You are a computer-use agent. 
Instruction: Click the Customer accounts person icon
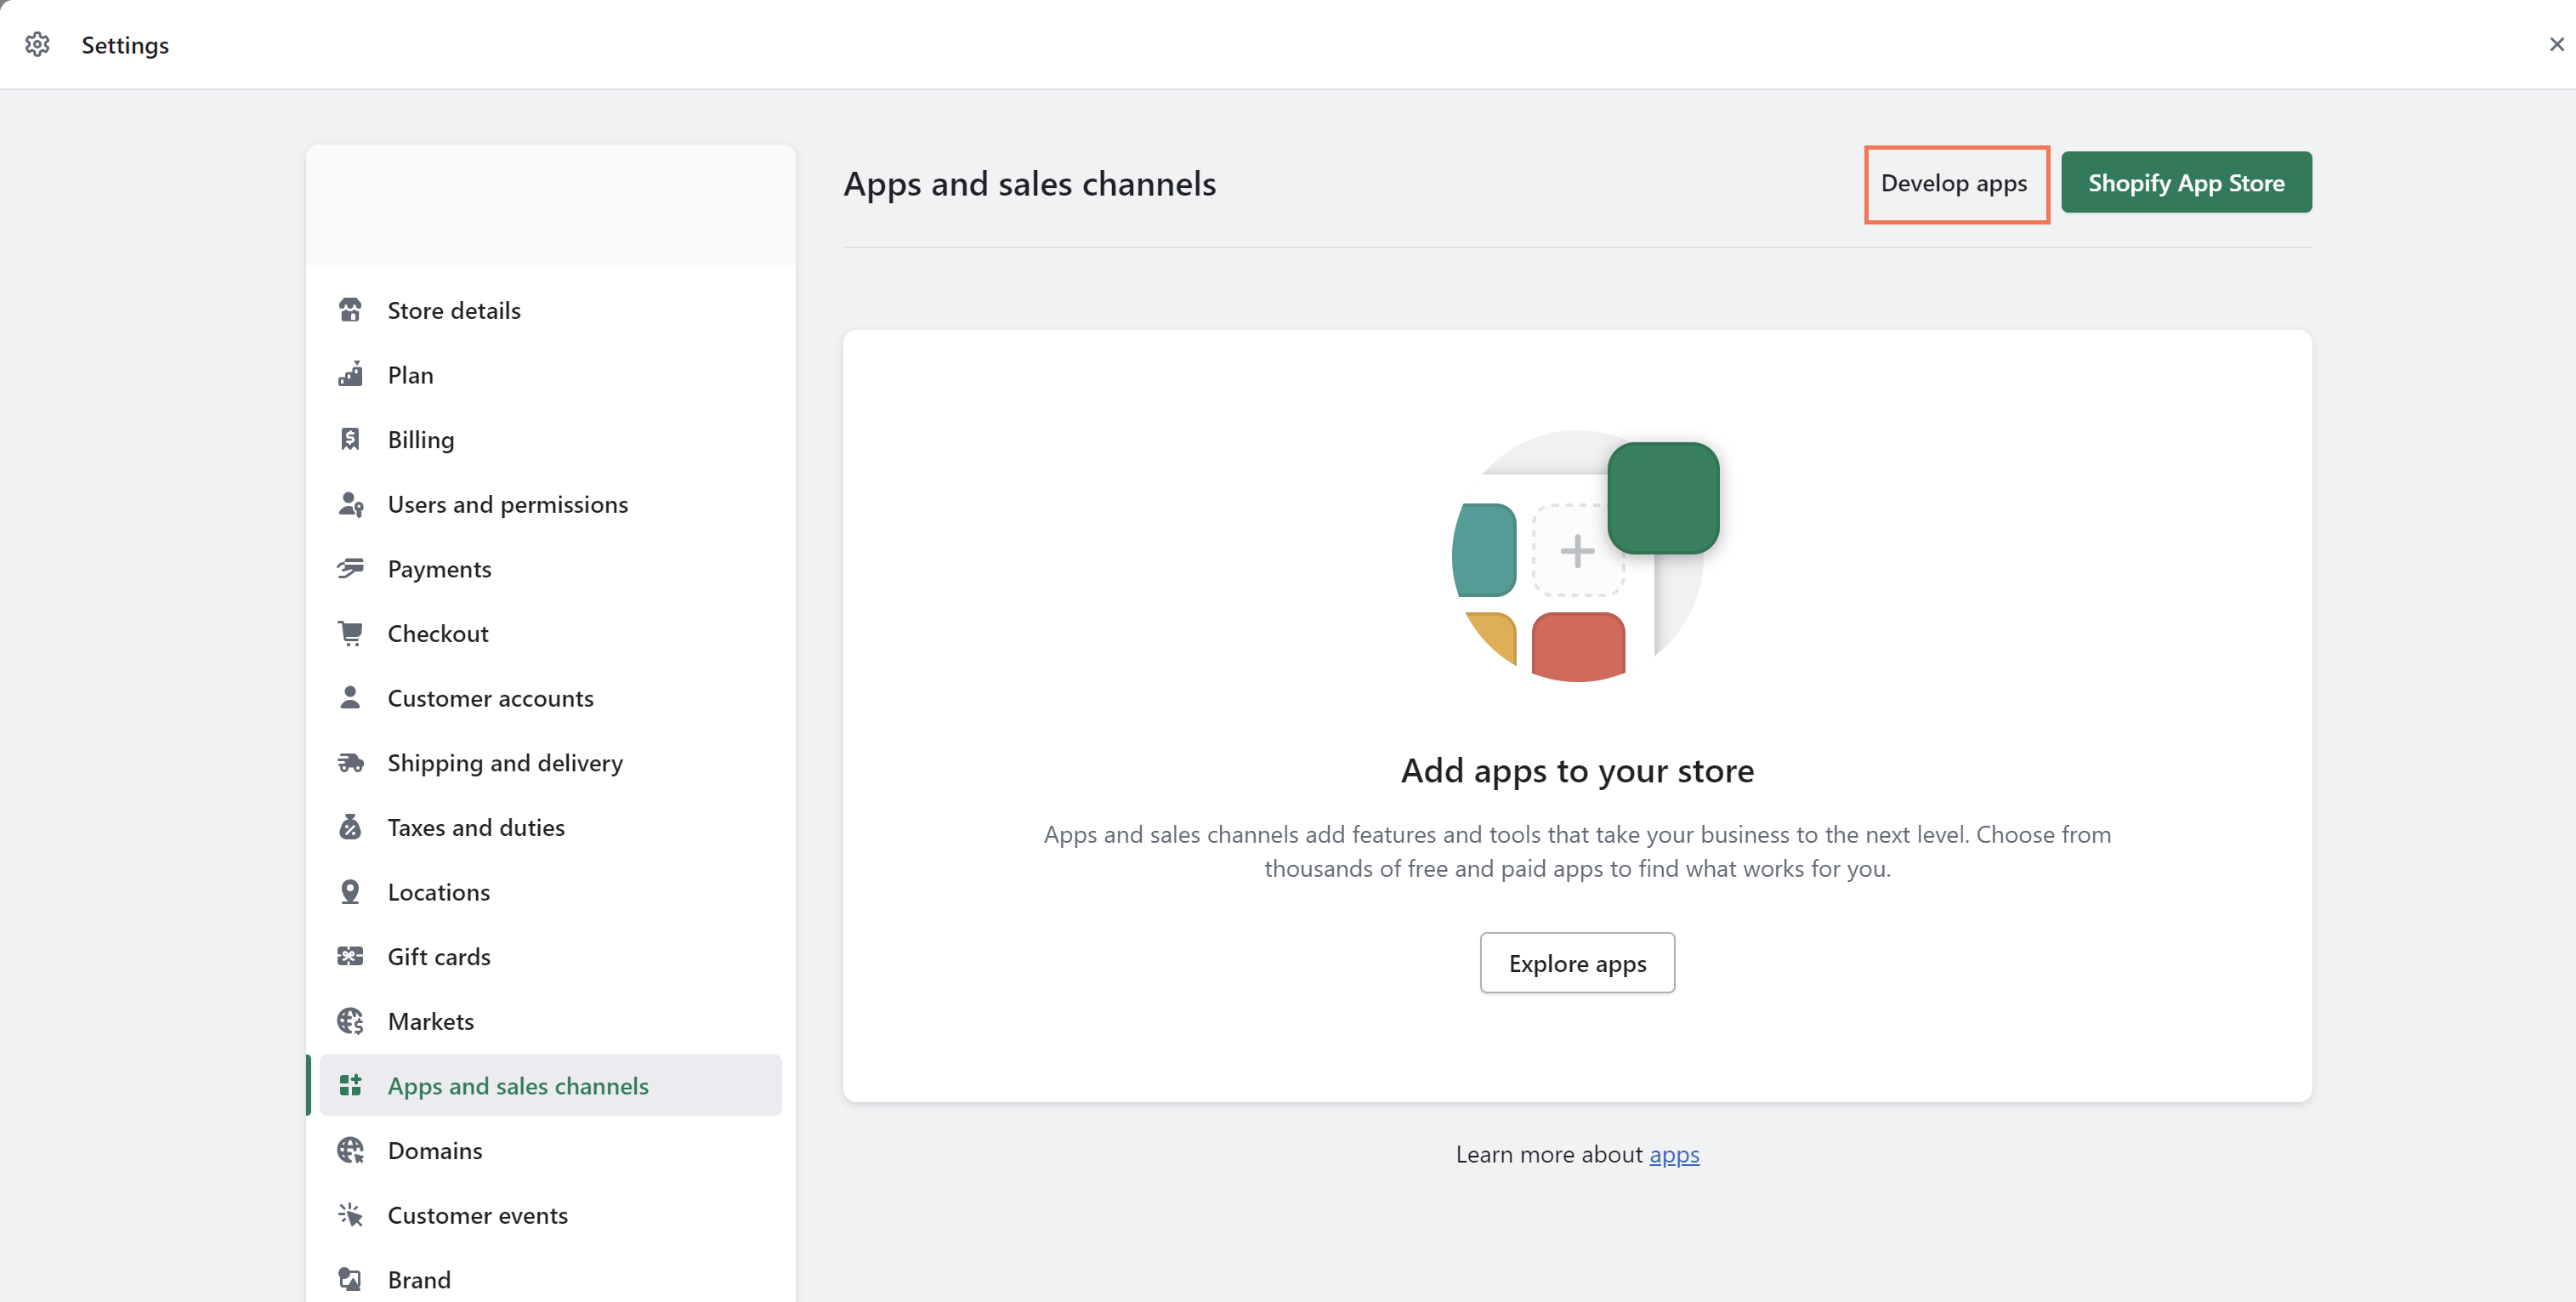350,698
